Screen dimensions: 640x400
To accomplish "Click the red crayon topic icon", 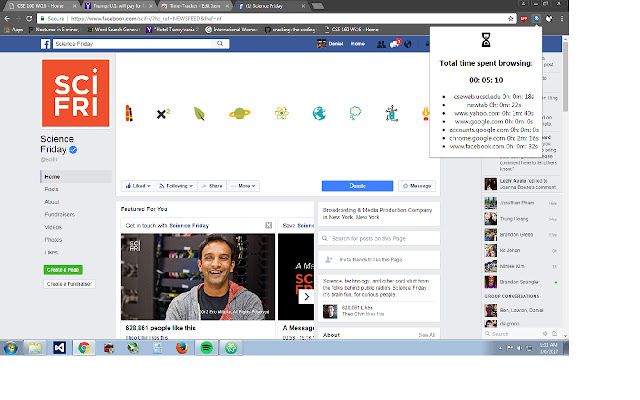I will click(129, 113).
